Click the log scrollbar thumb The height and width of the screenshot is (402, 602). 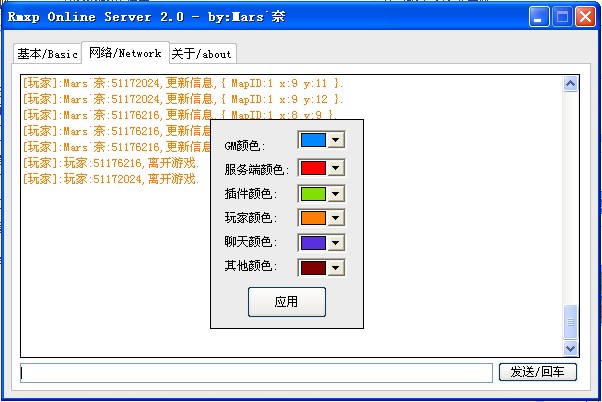tap(571, 322)
